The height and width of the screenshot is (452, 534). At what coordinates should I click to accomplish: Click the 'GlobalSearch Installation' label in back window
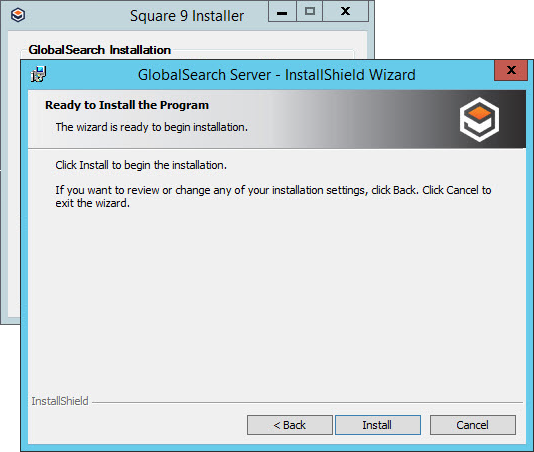click(x=99, y=50)
